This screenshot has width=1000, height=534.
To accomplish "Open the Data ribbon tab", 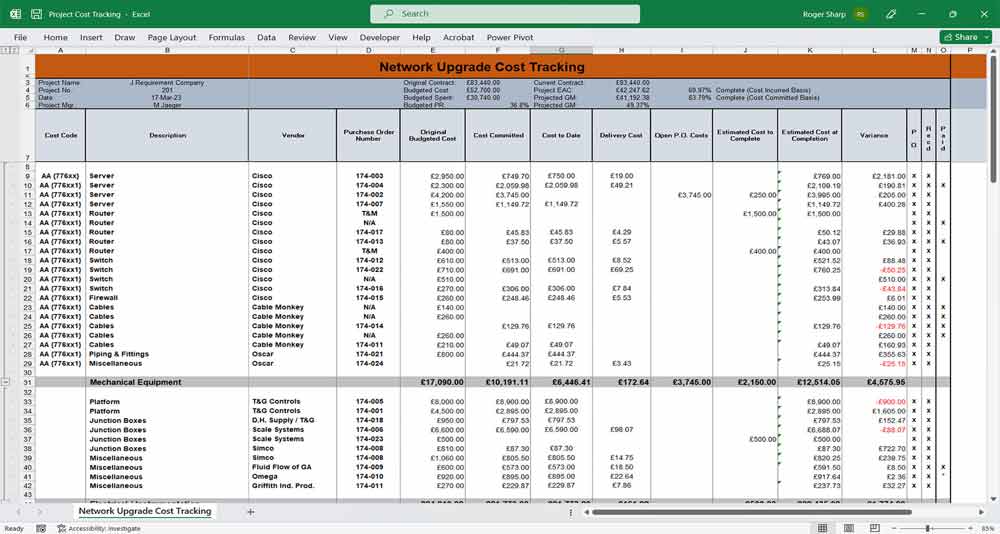I will [267, 38].
